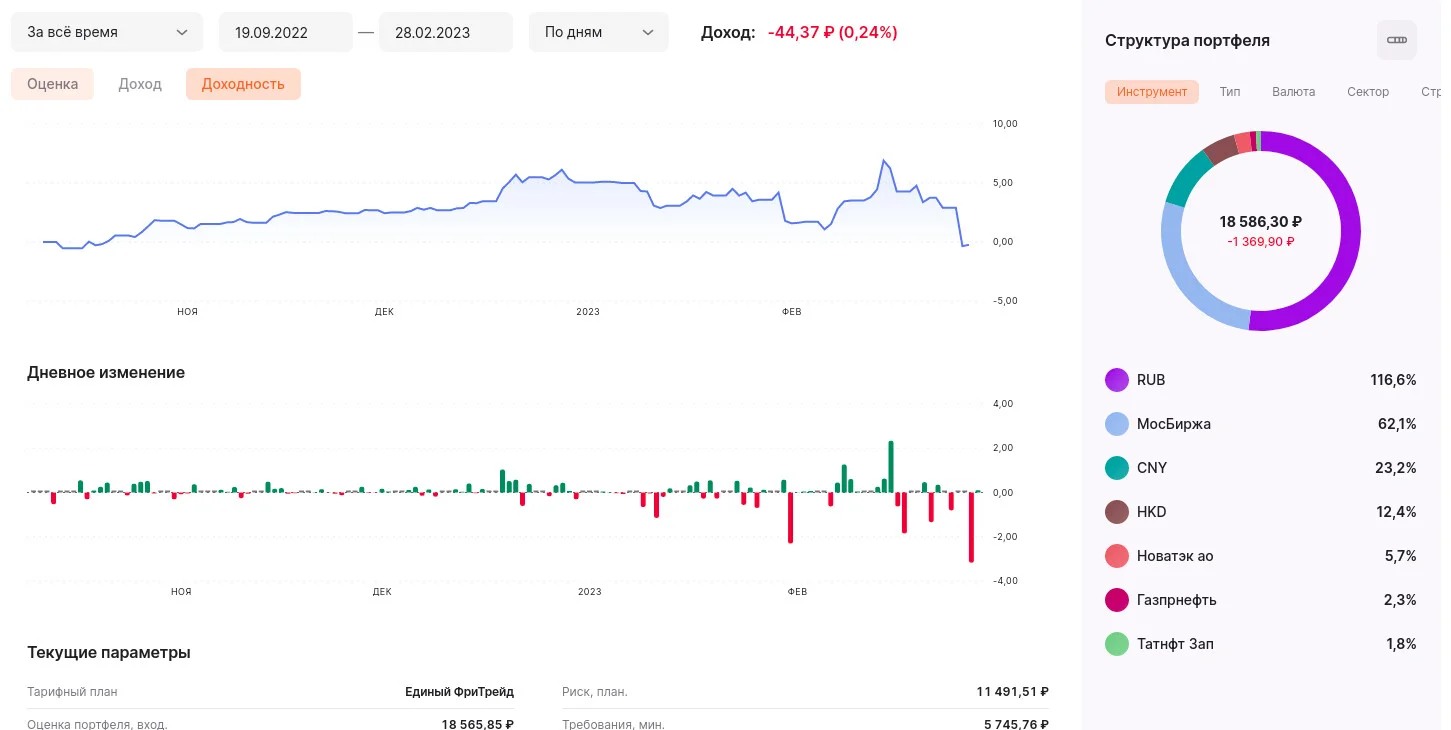1451x730 pixels.
Task: Switch structure view to 'Тип'
Action: click(x=1230, y=92)
